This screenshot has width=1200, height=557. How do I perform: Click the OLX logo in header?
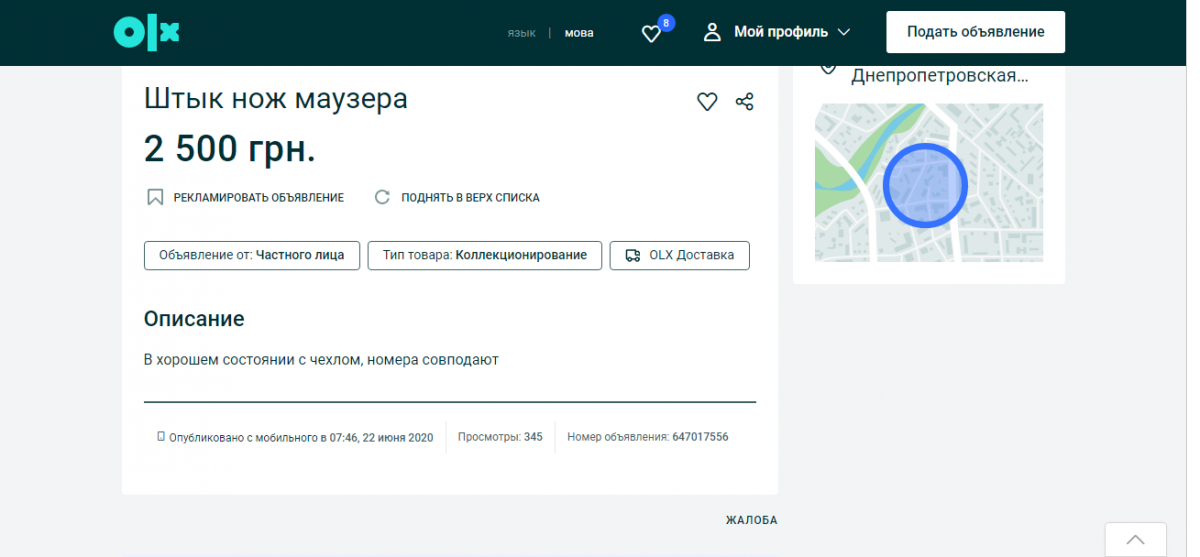[146, 32]
